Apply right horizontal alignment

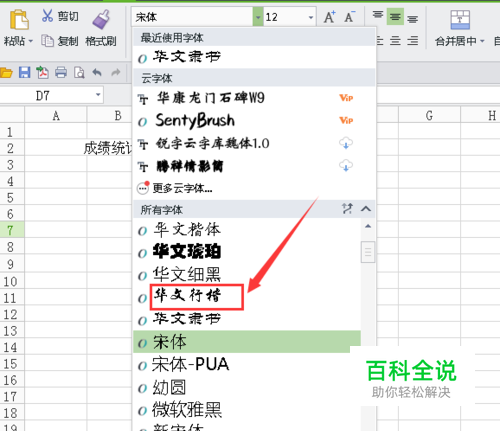pos(412,41)
